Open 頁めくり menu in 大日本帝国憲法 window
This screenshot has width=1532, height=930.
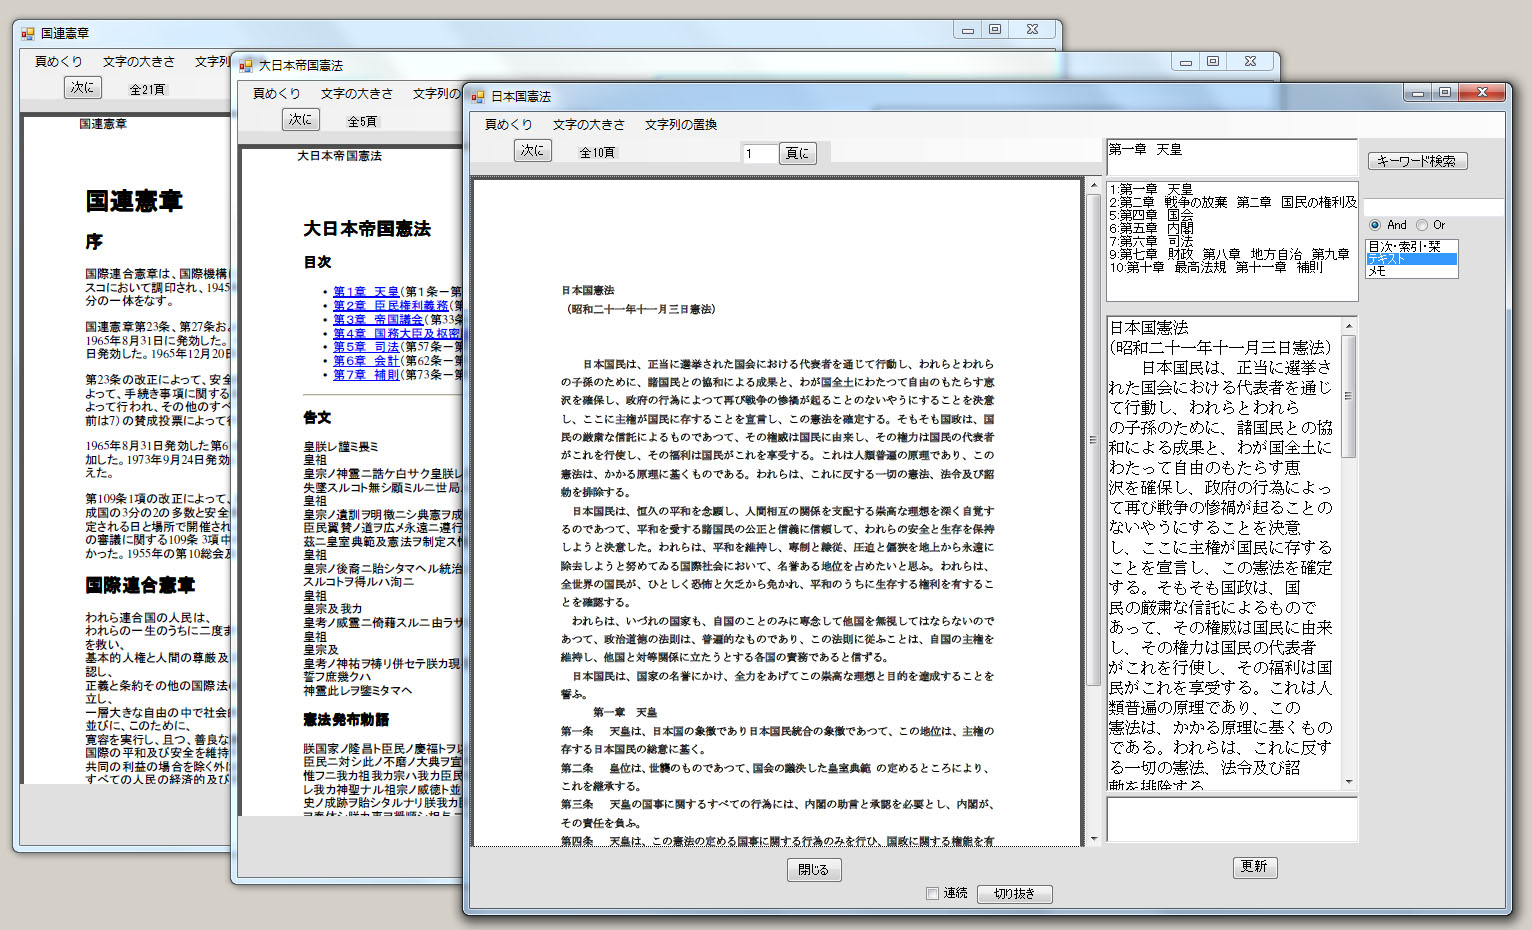pos(276,93)
